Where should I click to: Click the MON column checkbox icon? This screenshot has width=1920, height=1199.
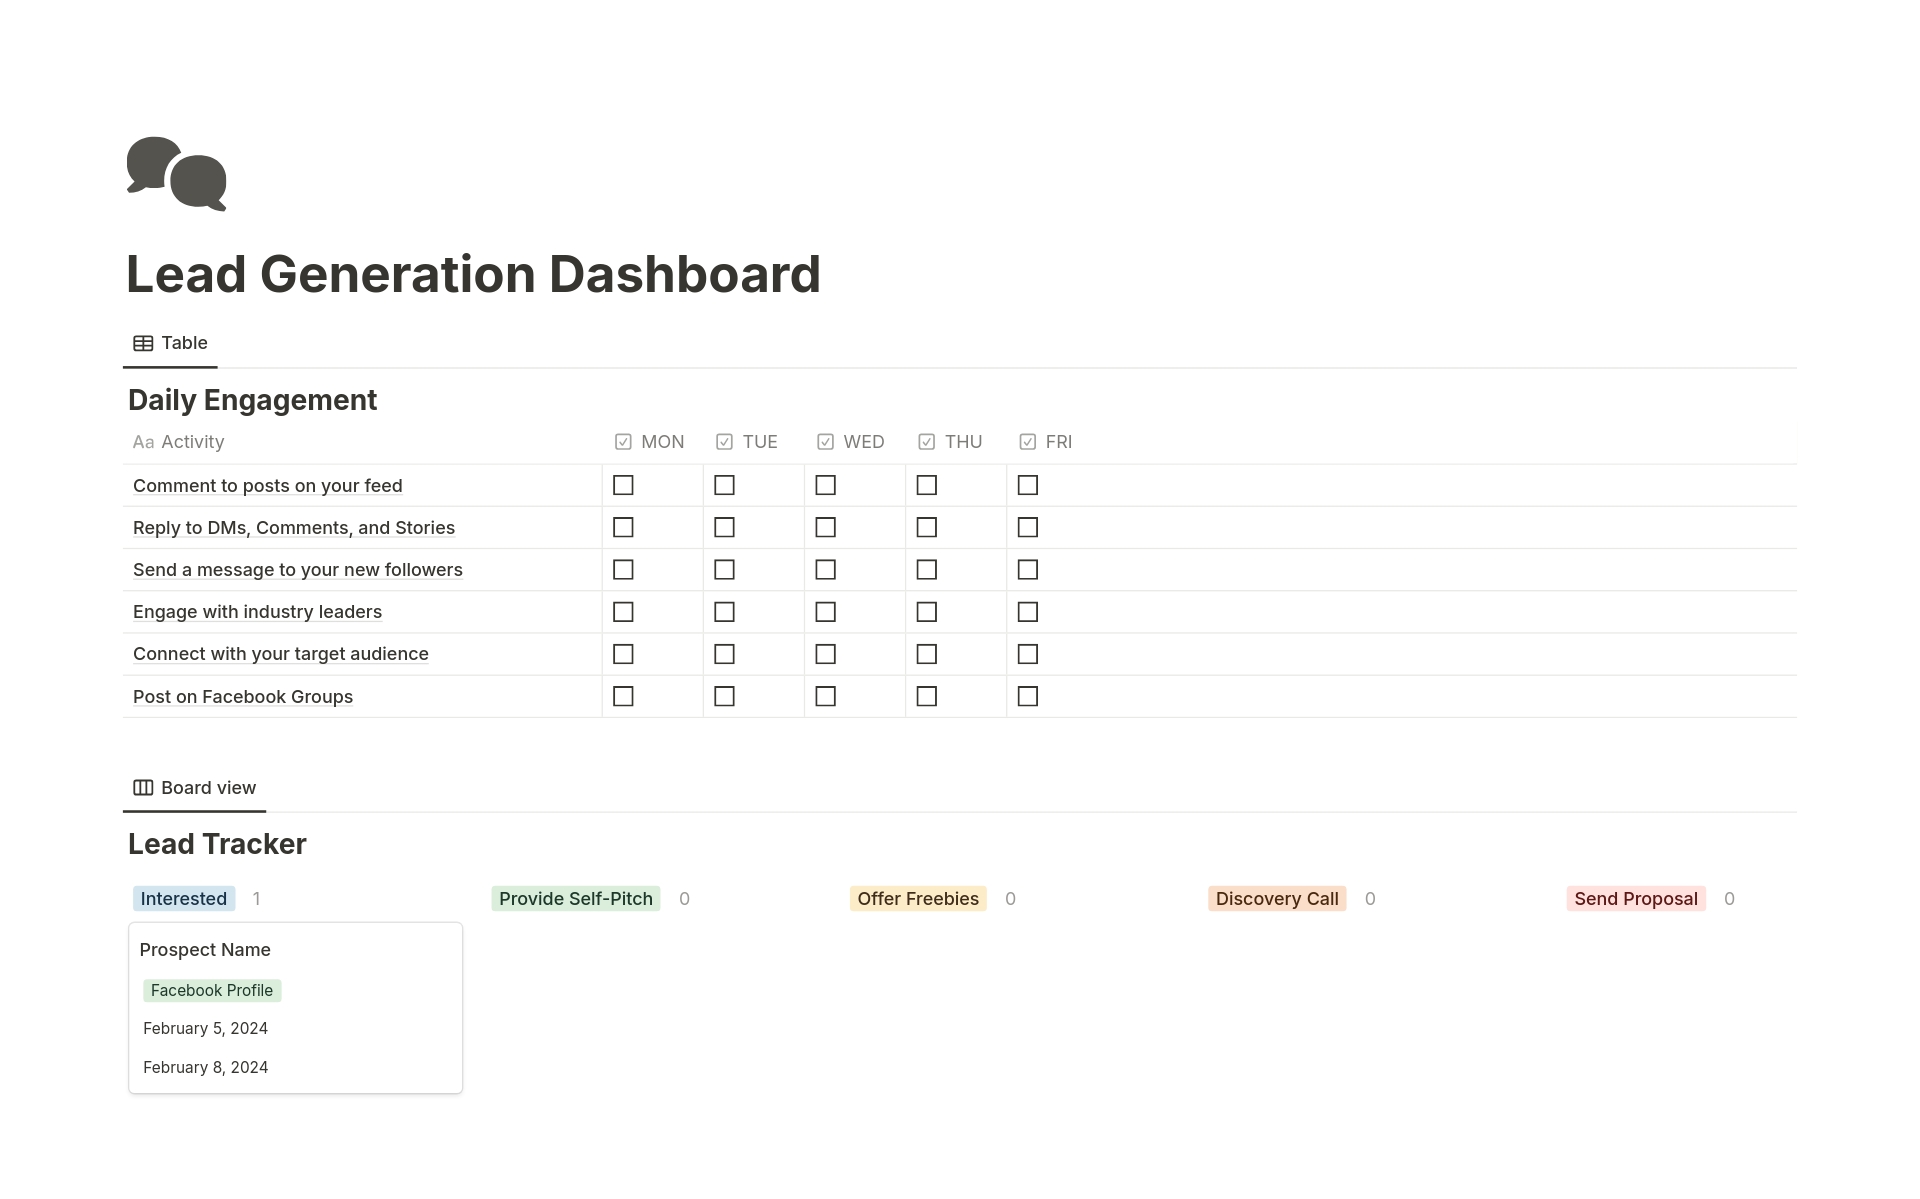click(623, 442)
